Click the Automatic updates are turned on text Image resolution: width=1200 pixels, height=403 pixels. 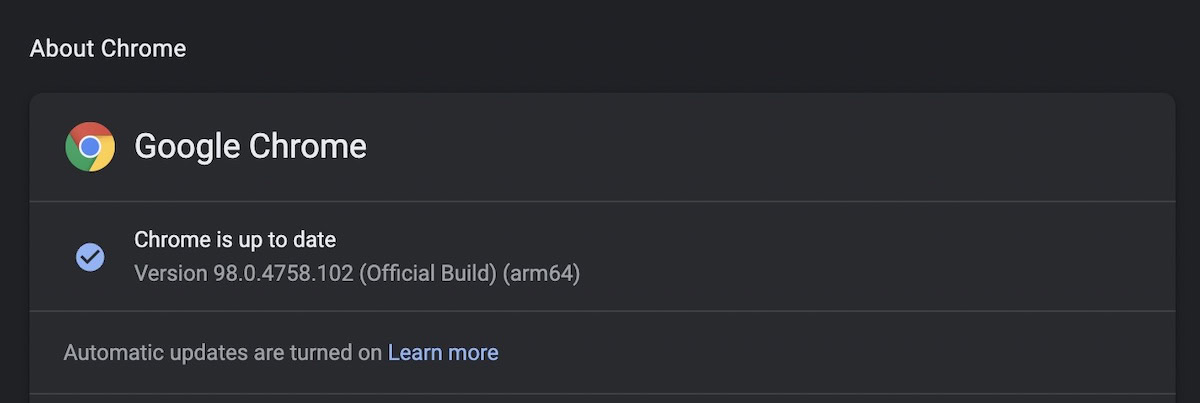pyautogui.click(x=222, y=352)
